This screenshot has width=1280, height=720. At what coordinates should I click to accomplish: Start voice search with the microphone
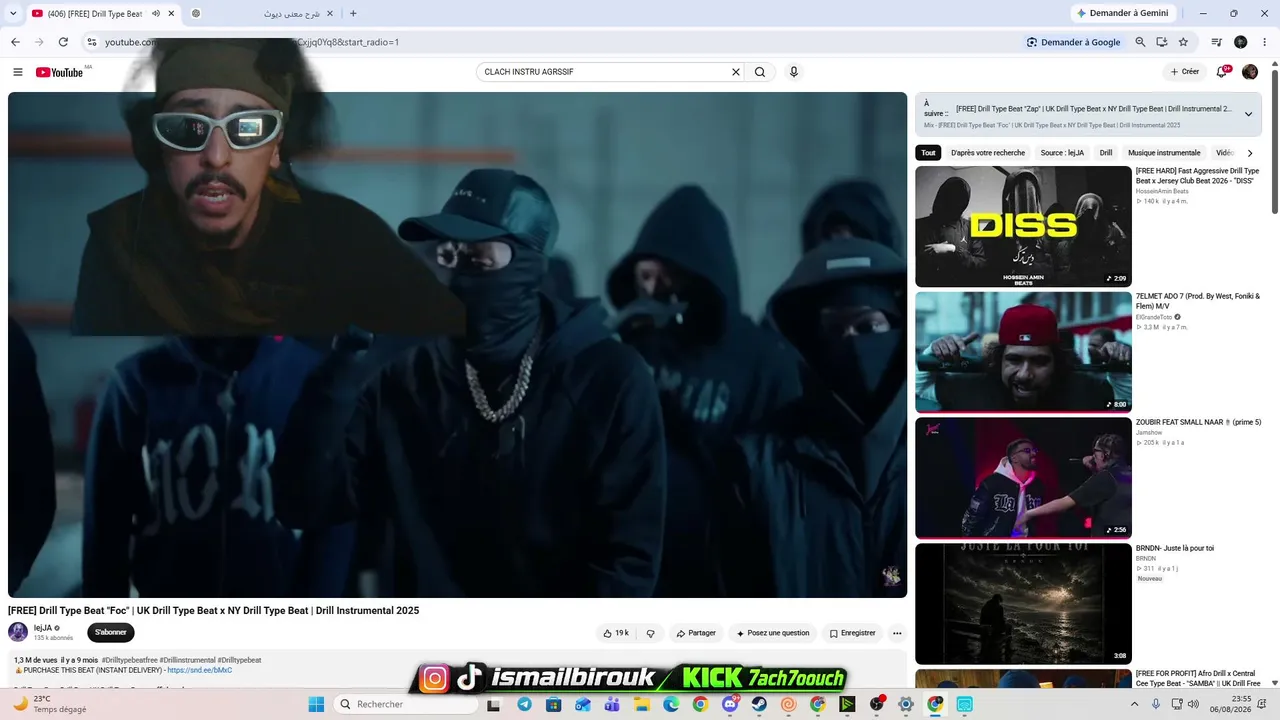[794, 72]
